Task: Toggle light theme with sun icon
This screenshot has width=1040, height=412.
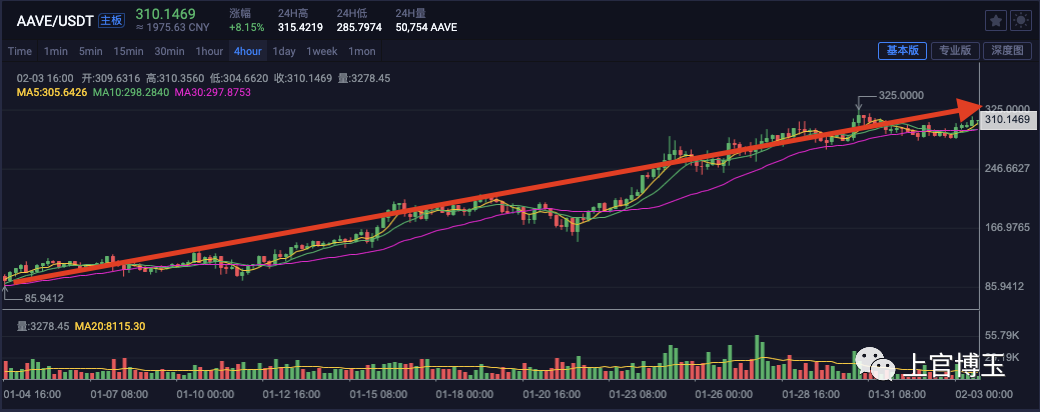Action: point(1020,21)
